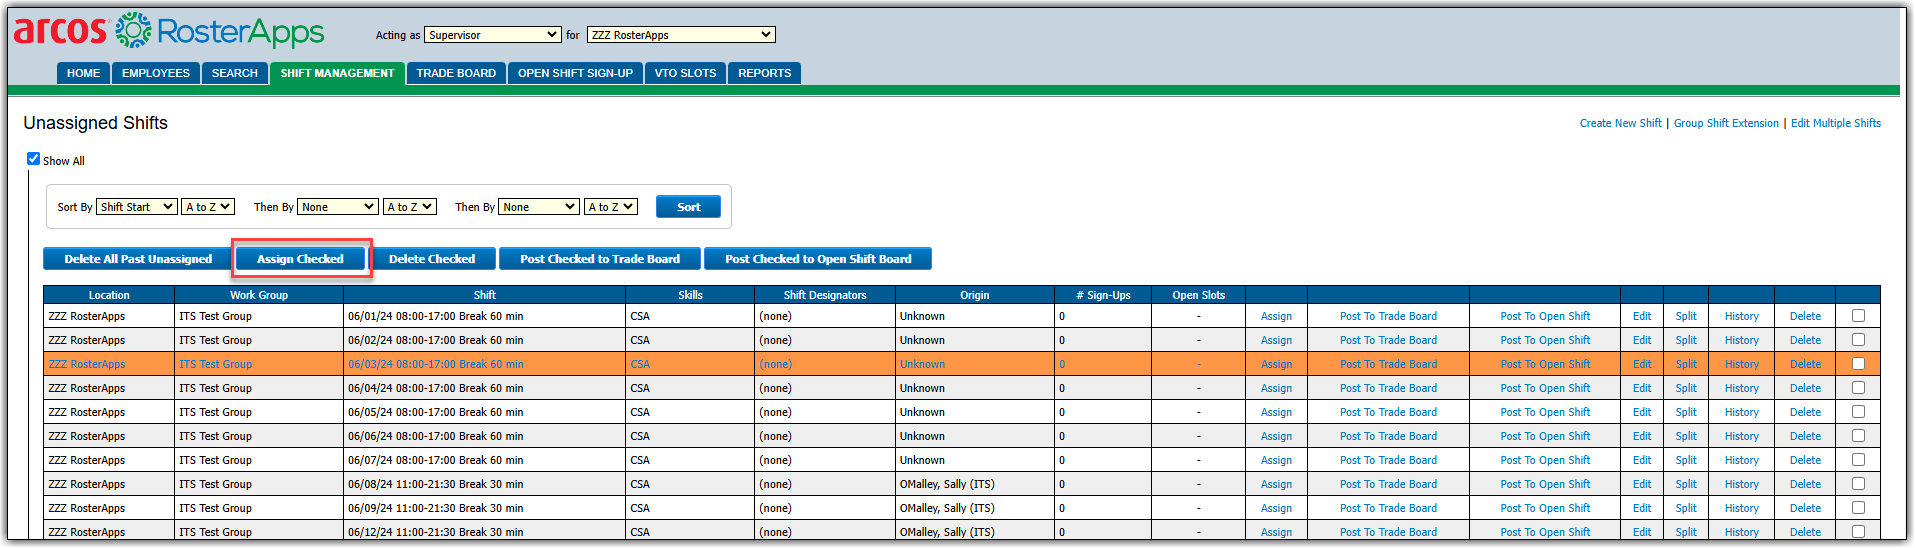
Task: Check the box for the 06/01/24 shift row
Action: pos(1858,316)
